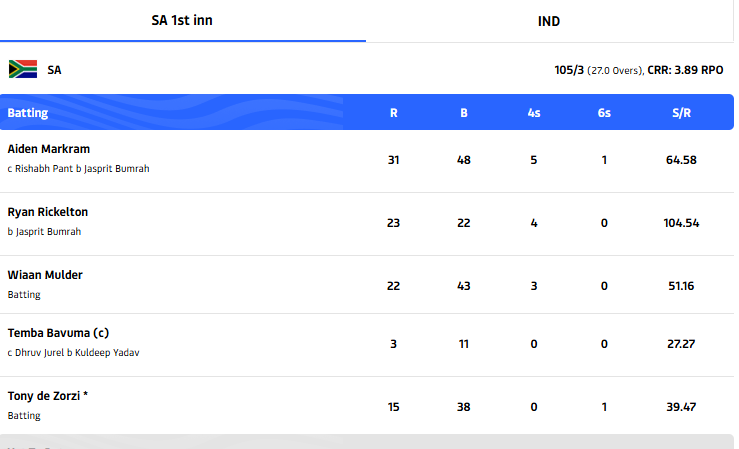Open Tony de Zorzi's profile
Image resolution: width=739 pixels, height=449 pixels.
(x=48, y=396)
